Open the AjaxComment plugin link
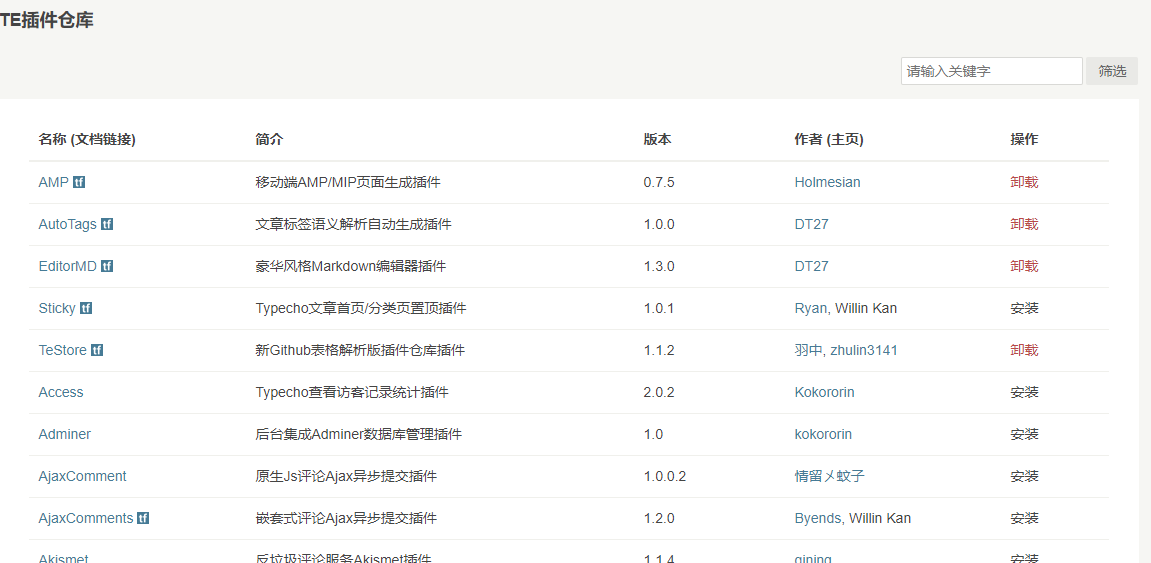 (82, 477)
